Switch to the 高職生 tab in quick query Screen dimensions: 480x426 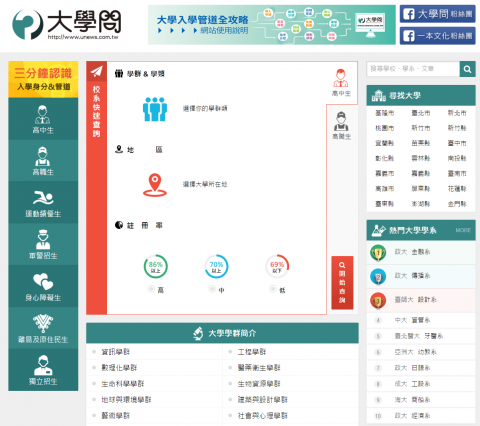341,125
